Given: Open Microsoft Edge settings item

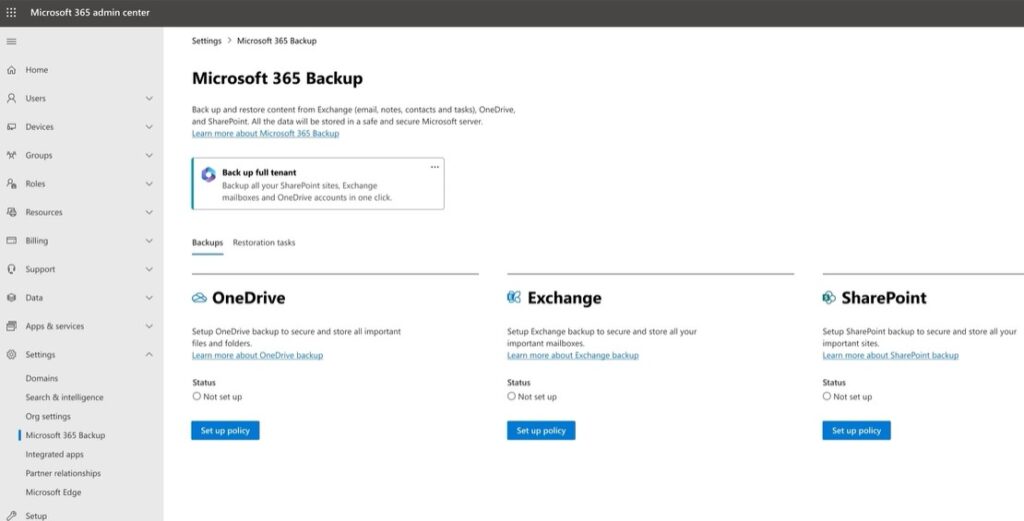Looking at the screenshot, I should pyautogui.click(x=54, y=493).
